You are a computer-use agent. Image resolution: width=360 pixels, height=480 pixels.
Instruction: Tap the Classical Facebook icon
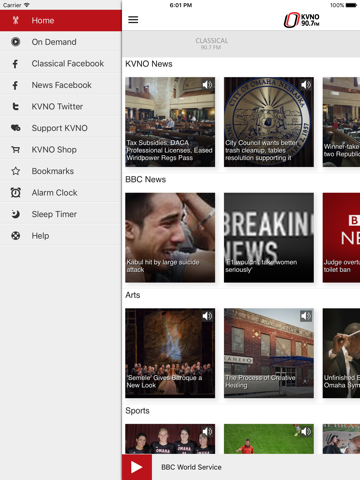(15, 64)
